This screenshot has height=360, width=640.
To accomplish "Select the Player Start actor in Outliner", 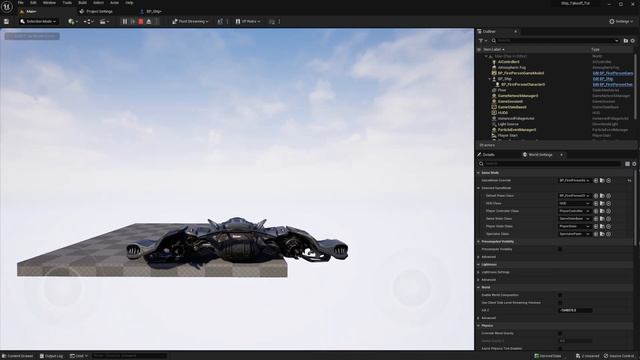I will pos(507,135).
